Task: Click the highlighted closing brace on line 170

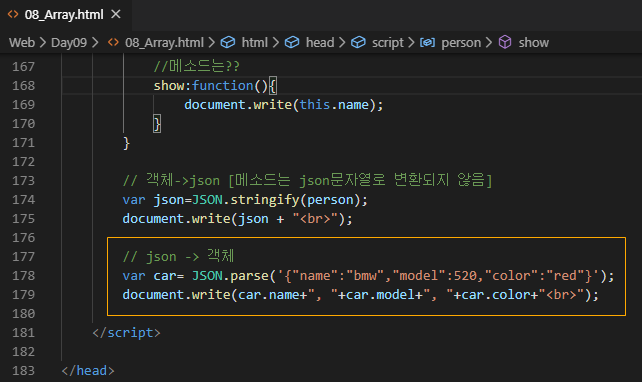Action: (157, 124)
